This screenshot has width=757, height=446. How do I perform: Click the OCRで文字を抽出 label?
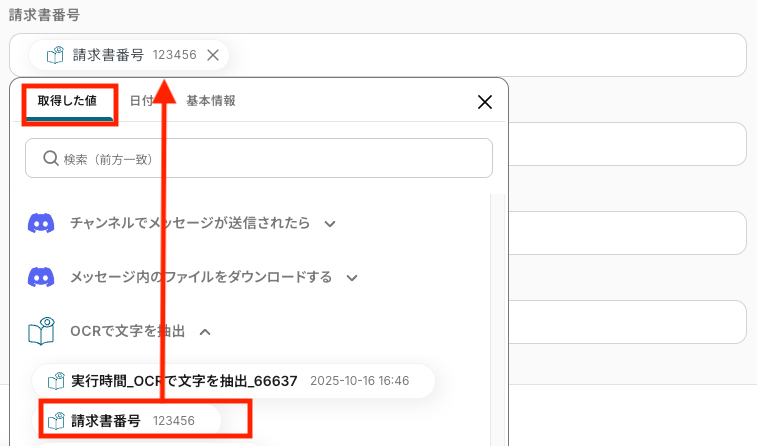(128, 331)
